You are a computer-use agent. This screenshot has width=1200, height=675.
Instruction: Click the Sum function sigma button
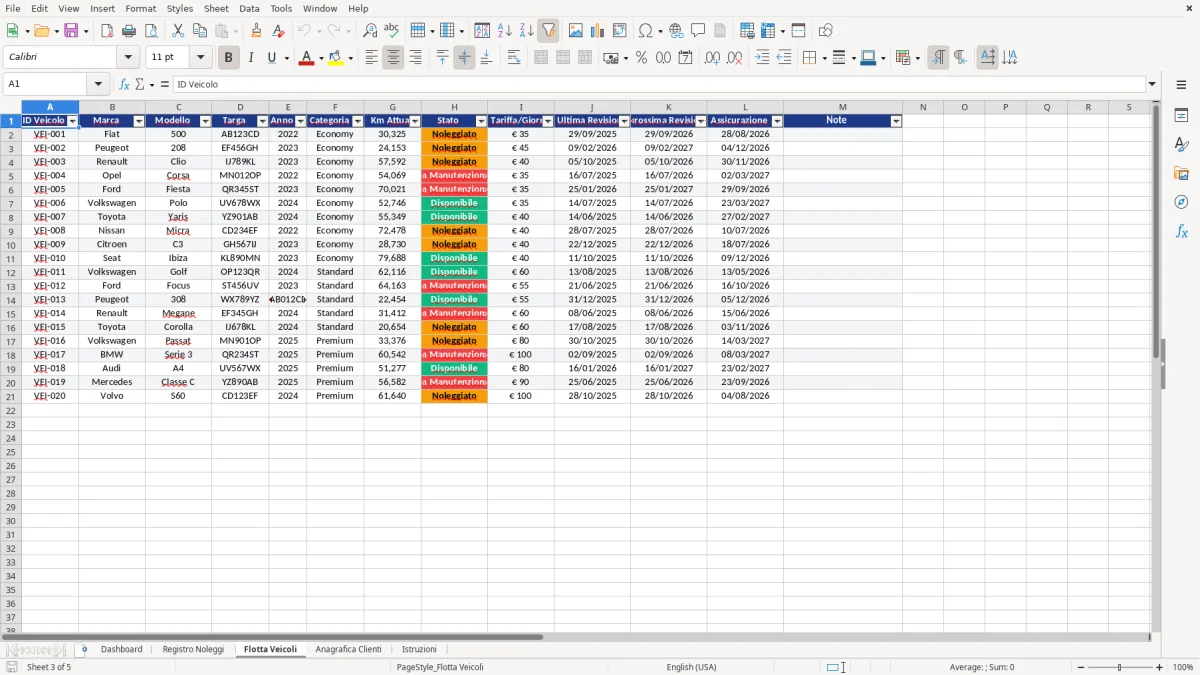click(140, 85)
